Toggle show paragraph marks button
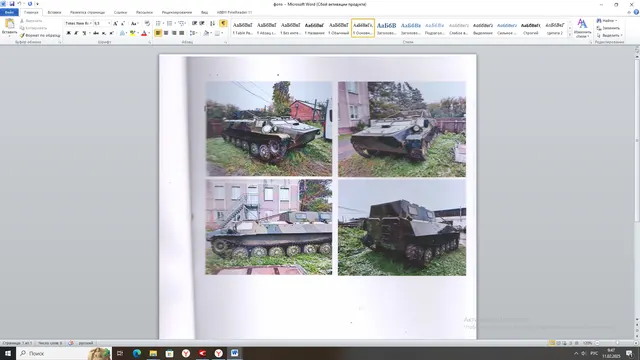This screenshot has width=640, height=360. [x=223, y=23]
